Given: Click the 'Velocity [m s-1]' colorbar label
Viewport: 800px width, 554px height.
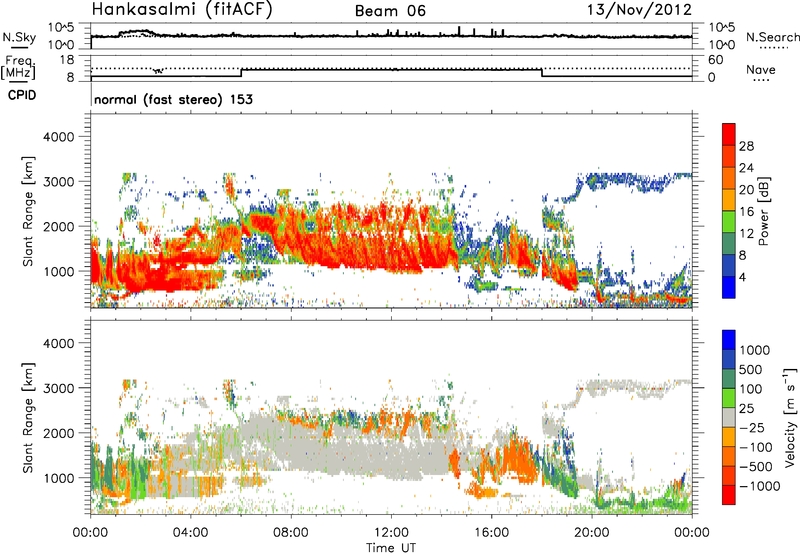Looking at the screenshot, I should (x=790, y=417).
